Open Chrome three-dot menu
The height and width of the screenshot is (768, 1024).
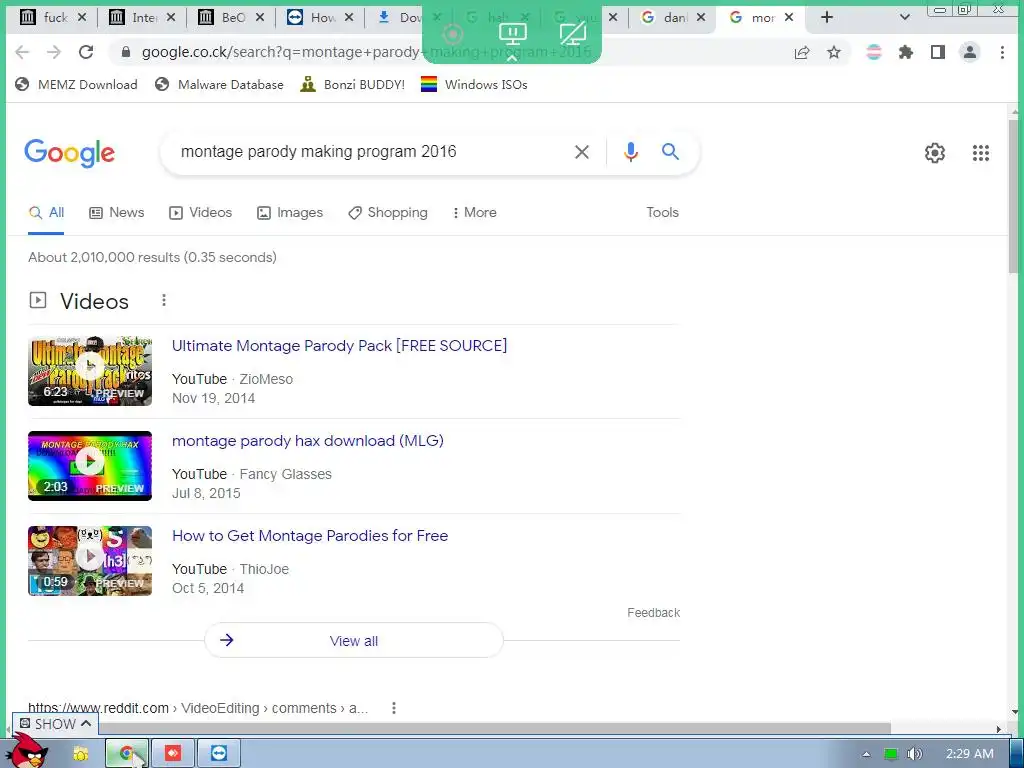coord(1002,52)
